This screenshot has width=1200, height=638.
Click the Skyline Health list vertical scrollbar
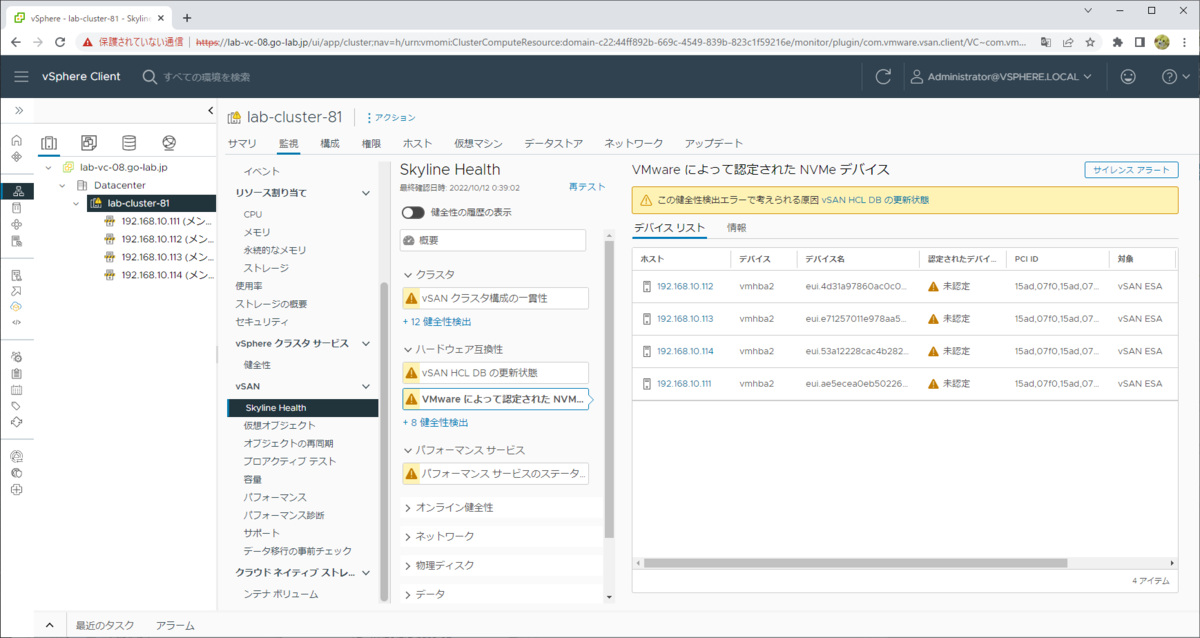(609, 390)
